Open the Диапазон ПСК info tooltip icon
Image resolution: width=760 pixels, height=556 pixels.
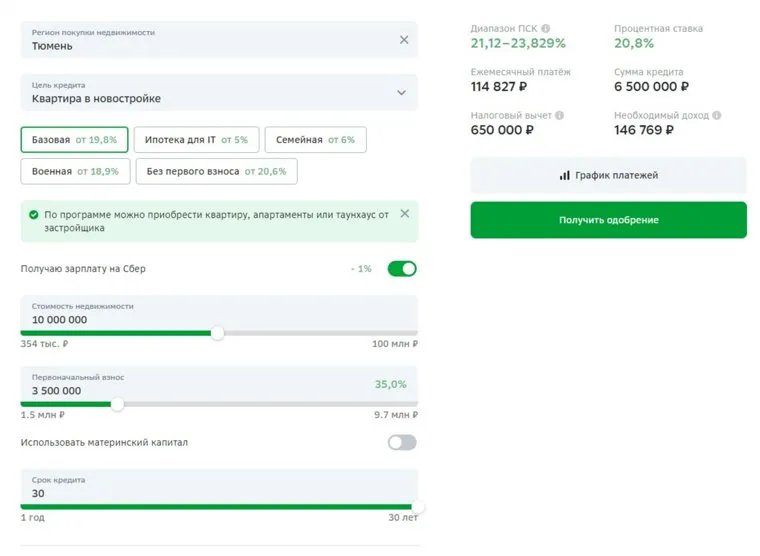pyautogui.click(x=546, y=29)
